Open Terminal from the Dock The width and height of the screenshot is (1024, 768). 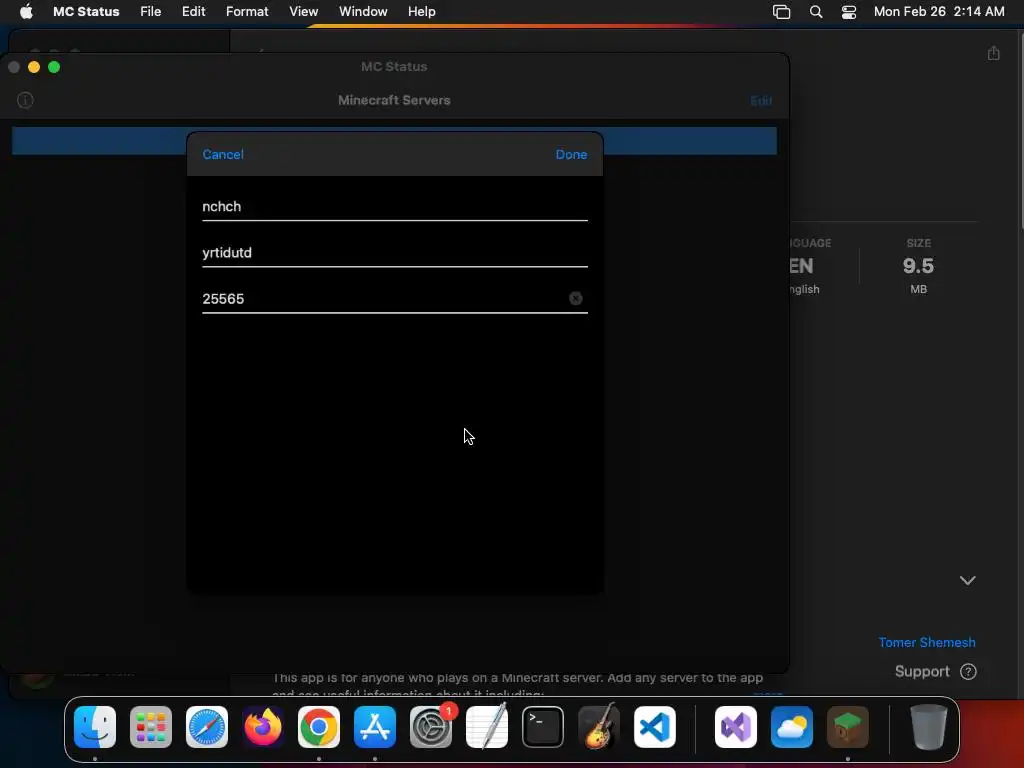(x=543, y=727)
